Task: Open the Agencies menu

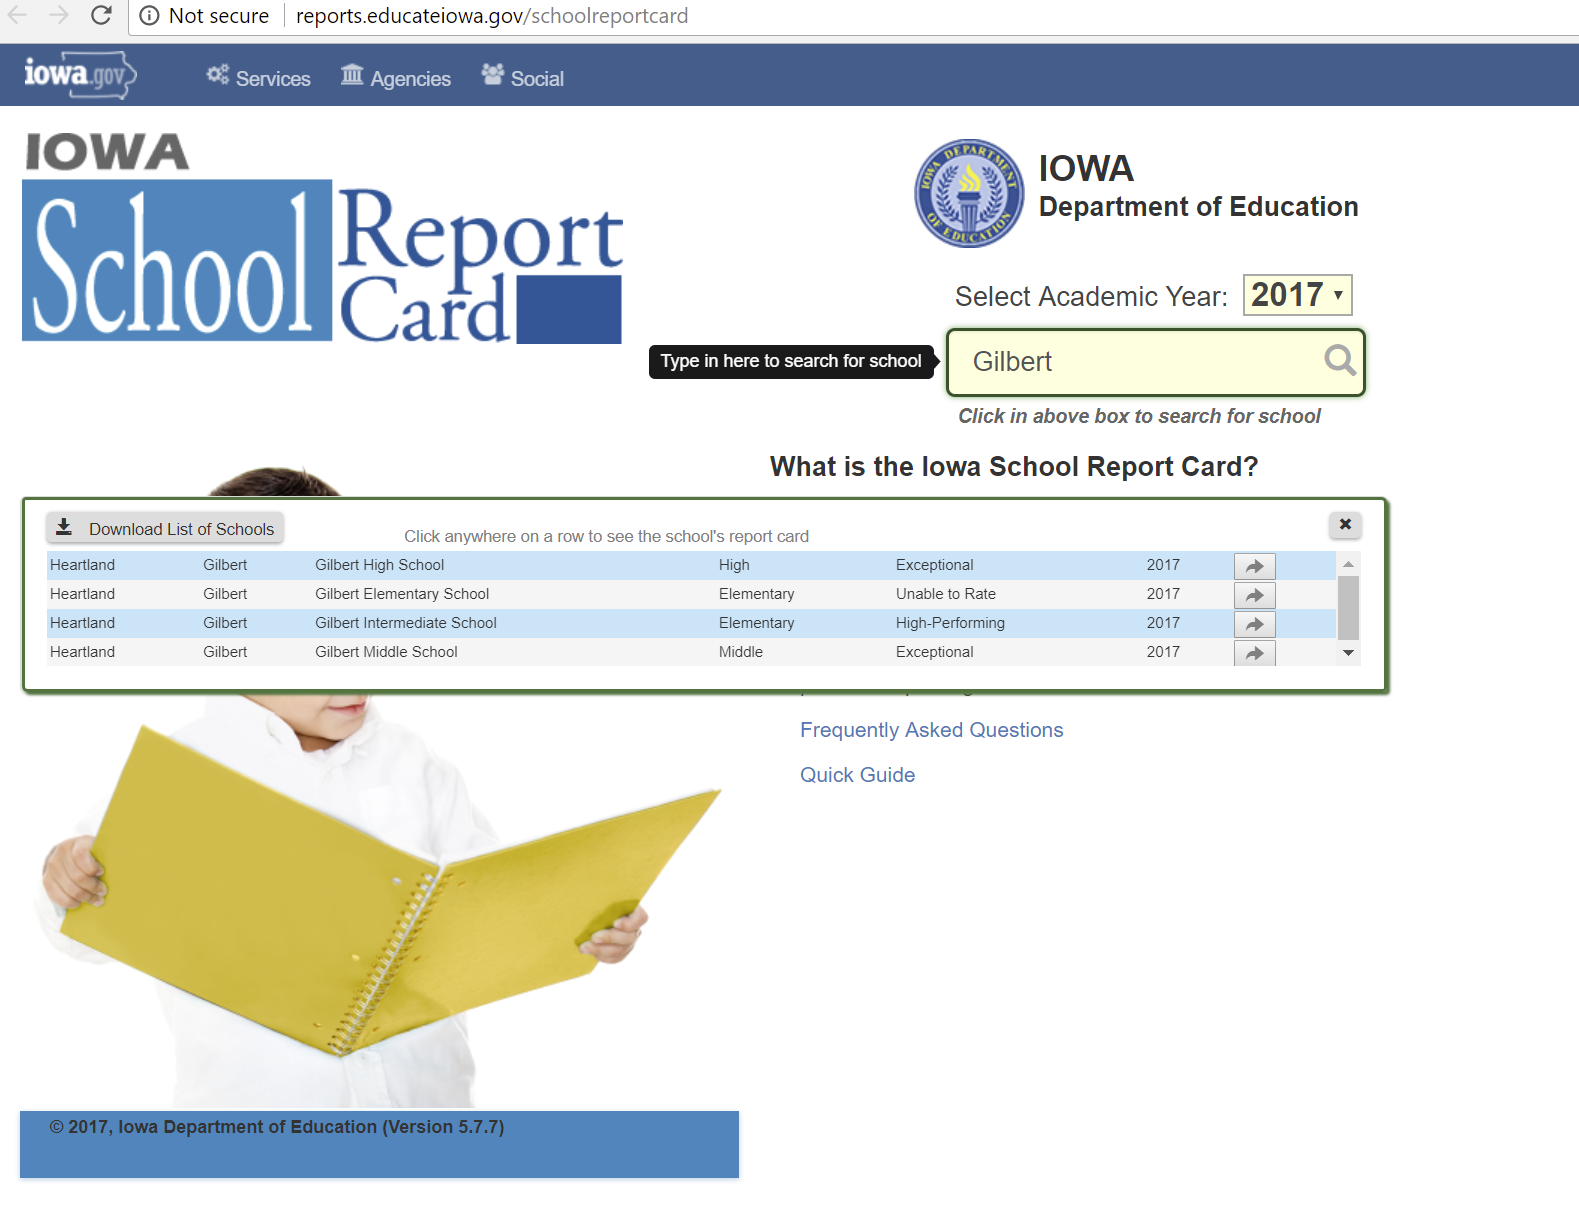Action: pyautogui.click(x=396, y=78)
